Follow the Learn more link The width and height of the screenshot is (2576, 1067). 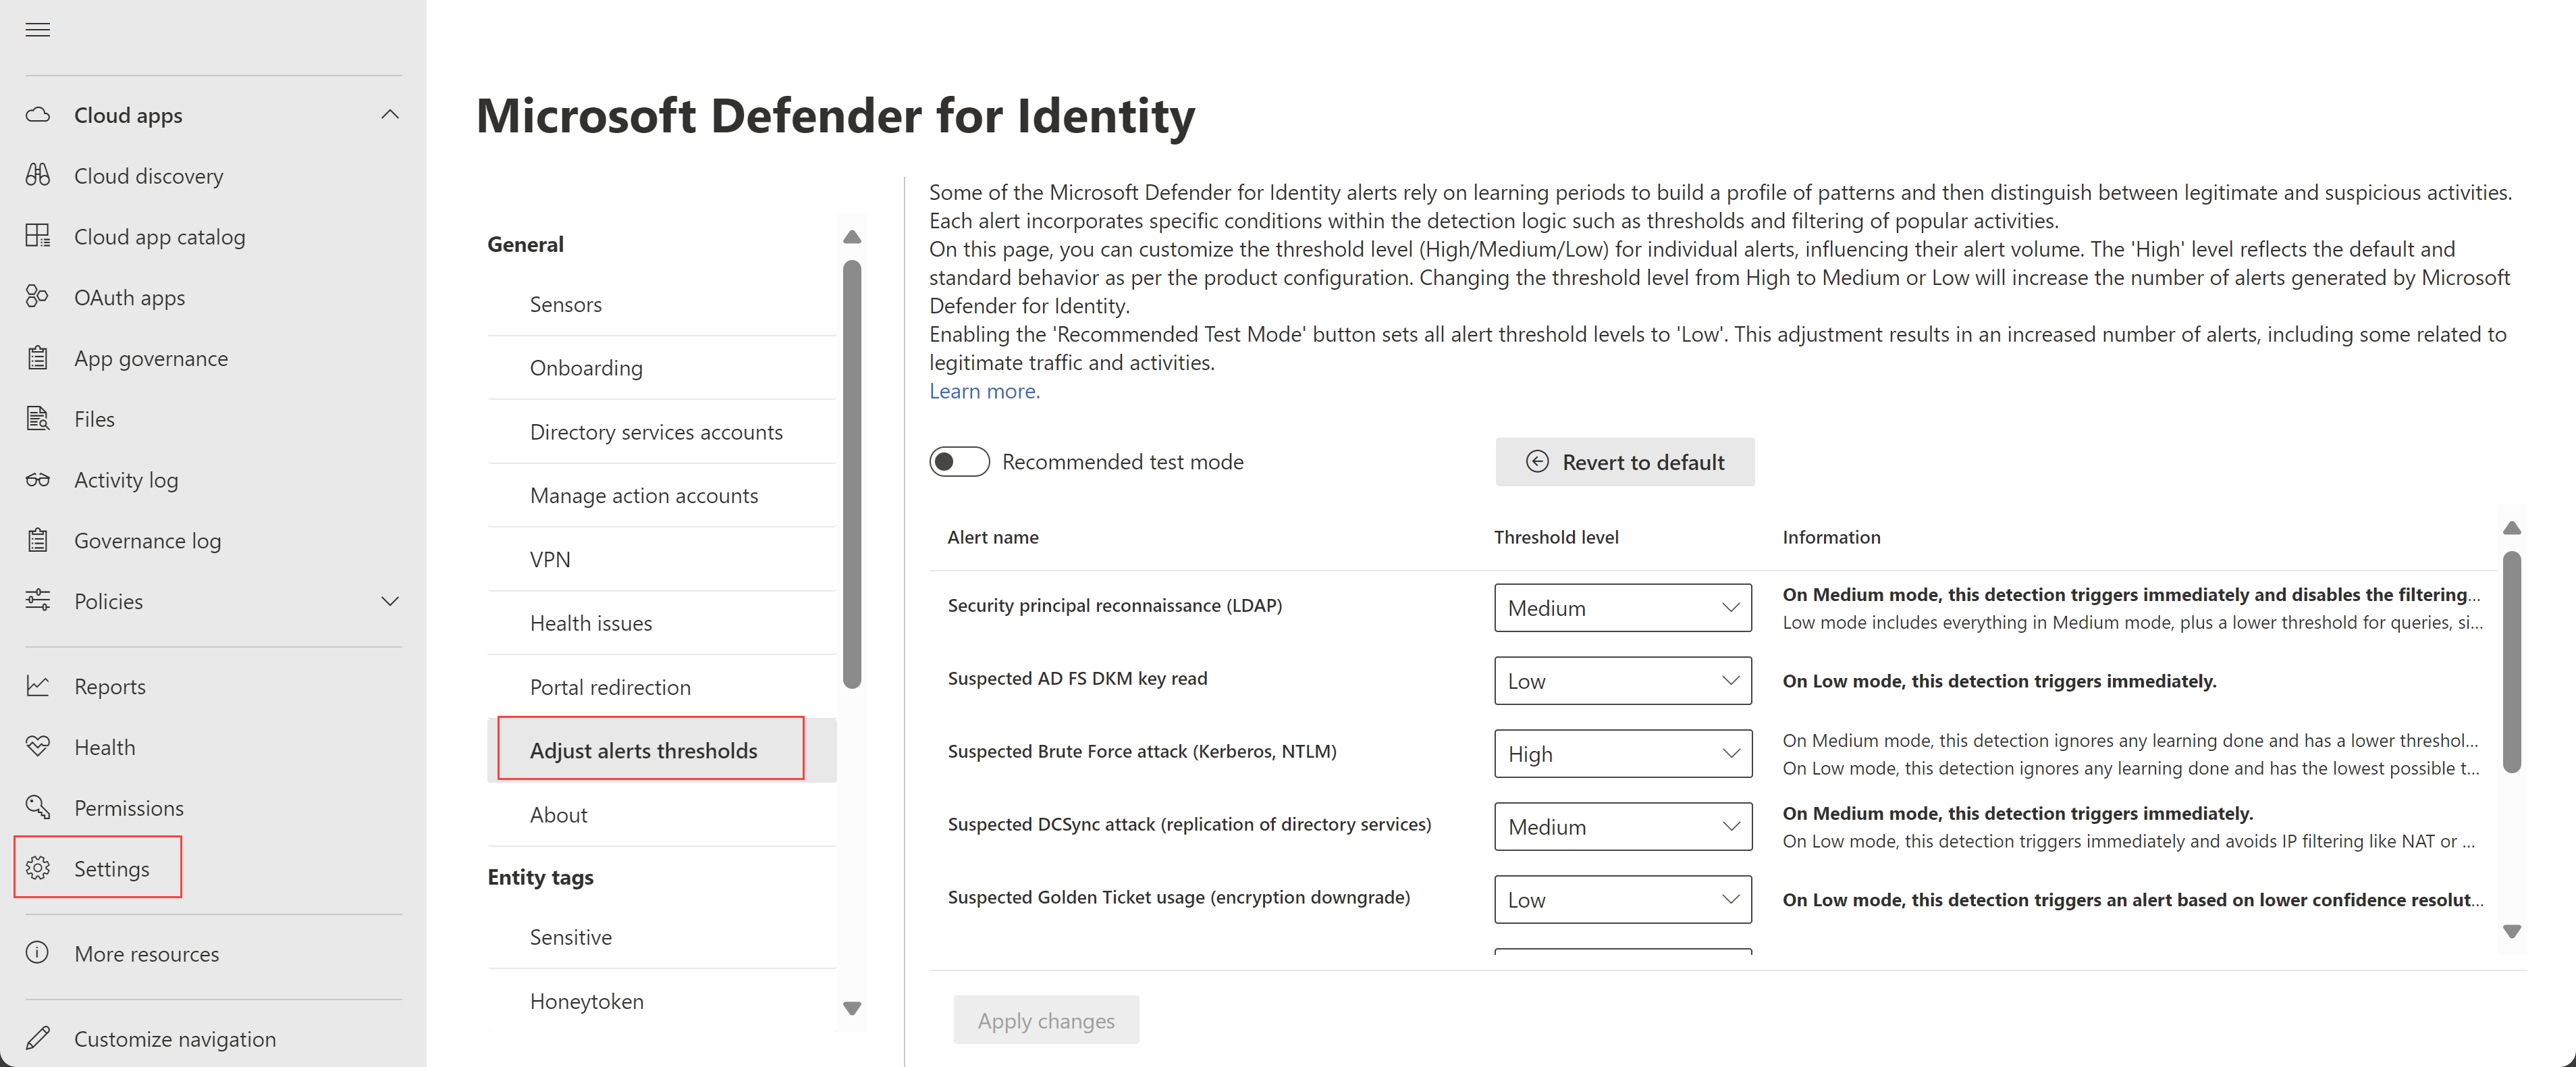[x=984, y=391]
